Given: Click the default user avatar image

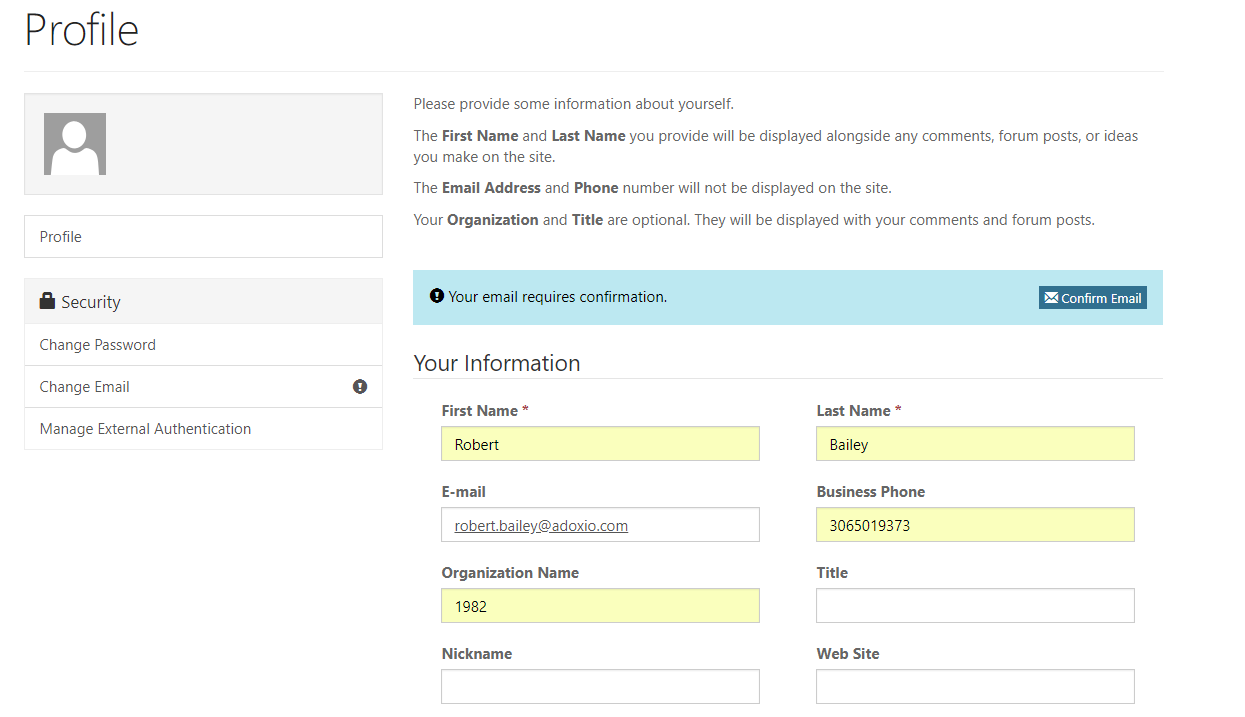Looking at the screenshot, I should pyautogui.click(x=75, y=144).
